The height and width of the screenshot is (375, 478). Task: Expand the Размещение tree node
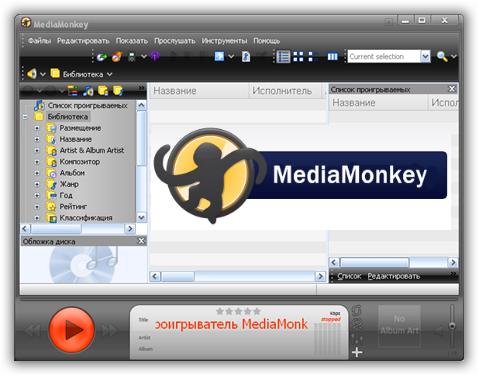pyautogui.click(x=37, y=128)
